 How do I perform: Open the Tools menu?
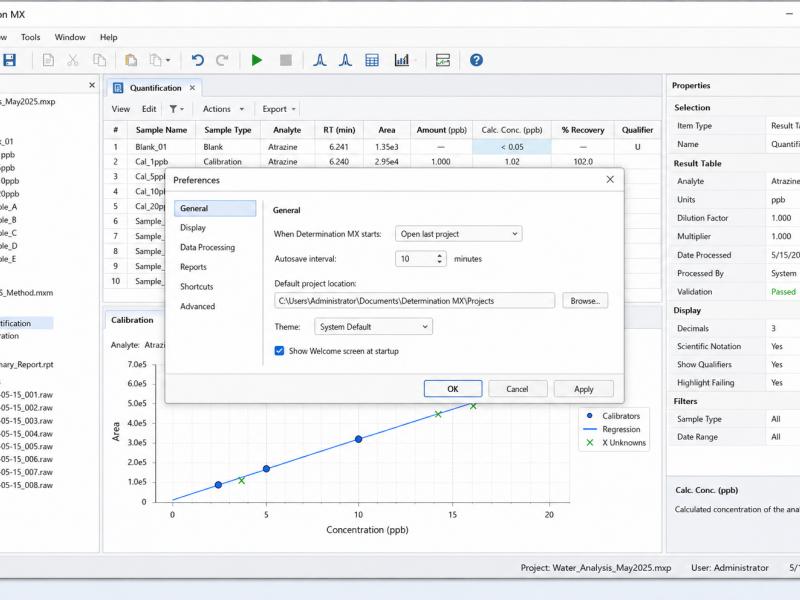pos(30,37)
